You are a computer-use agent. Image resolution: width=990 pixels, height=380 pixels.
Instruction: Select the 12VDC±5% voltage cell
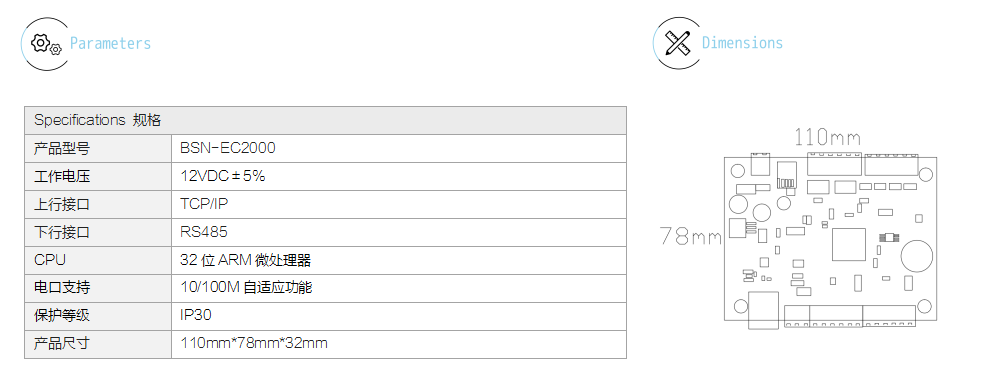pyautogui.click(x=399, y=176)
